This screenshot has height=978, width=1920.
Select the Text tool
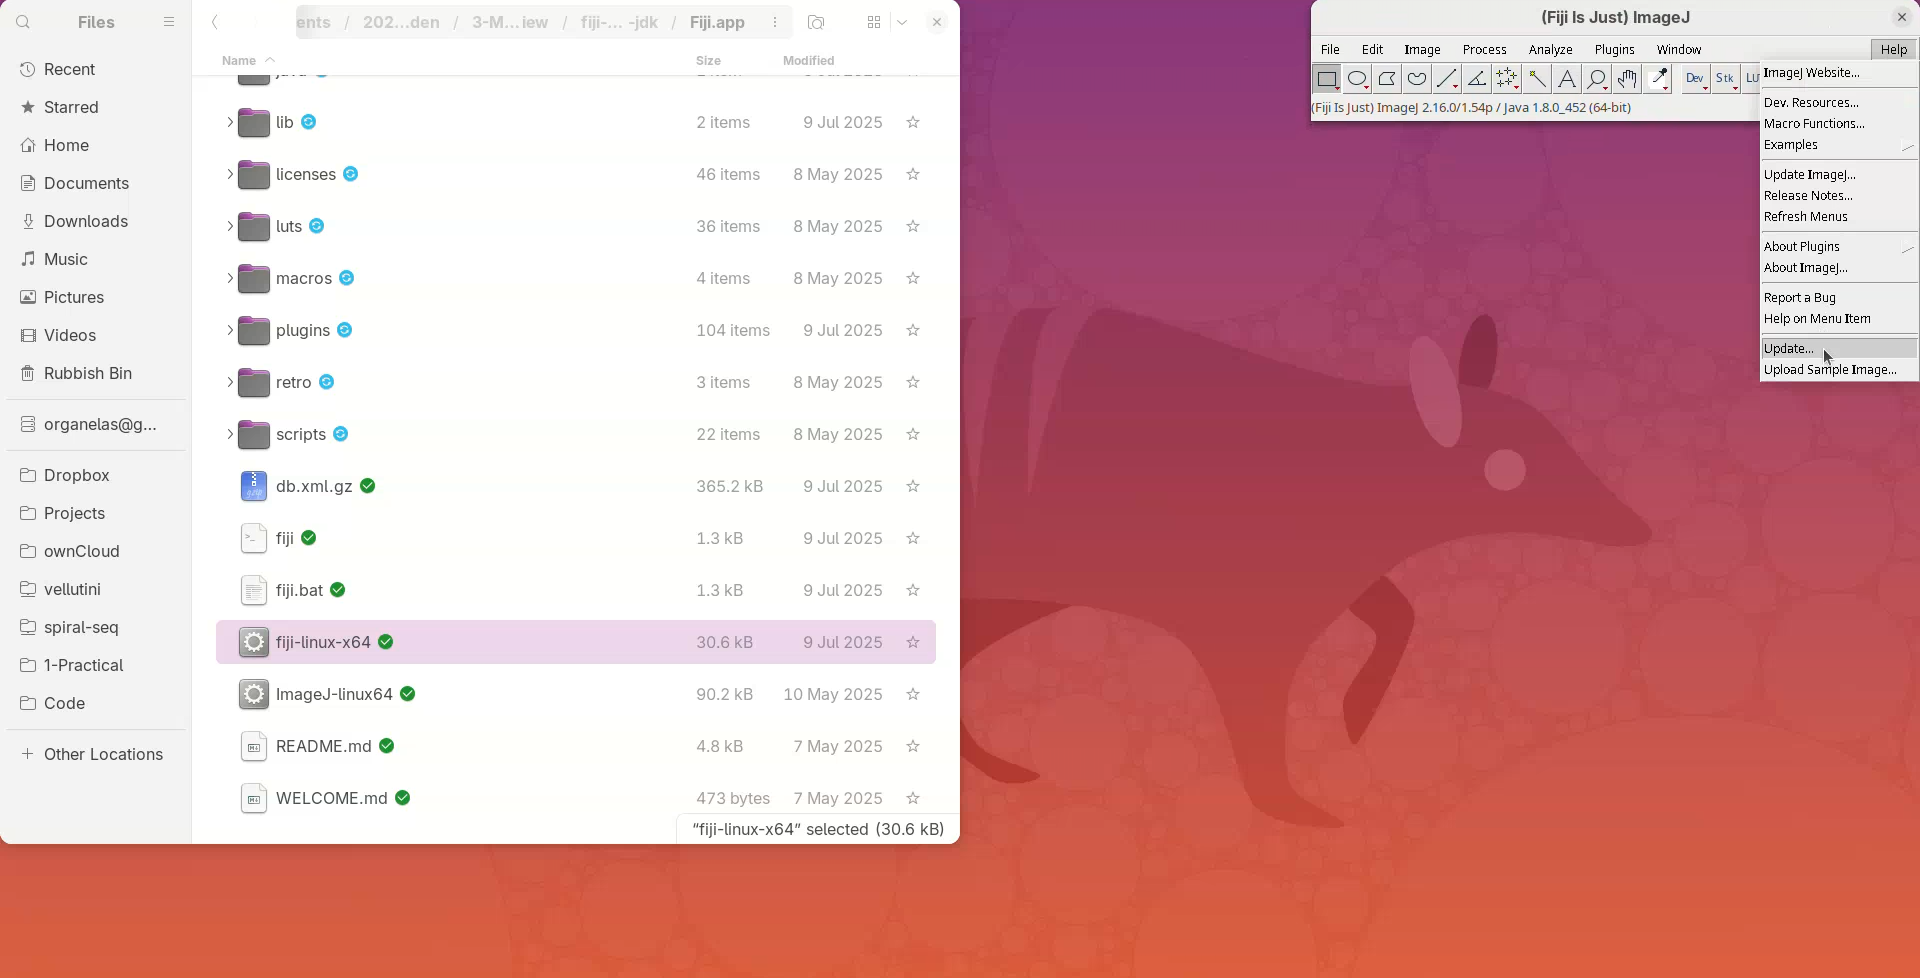click(x=1567, y=79)
